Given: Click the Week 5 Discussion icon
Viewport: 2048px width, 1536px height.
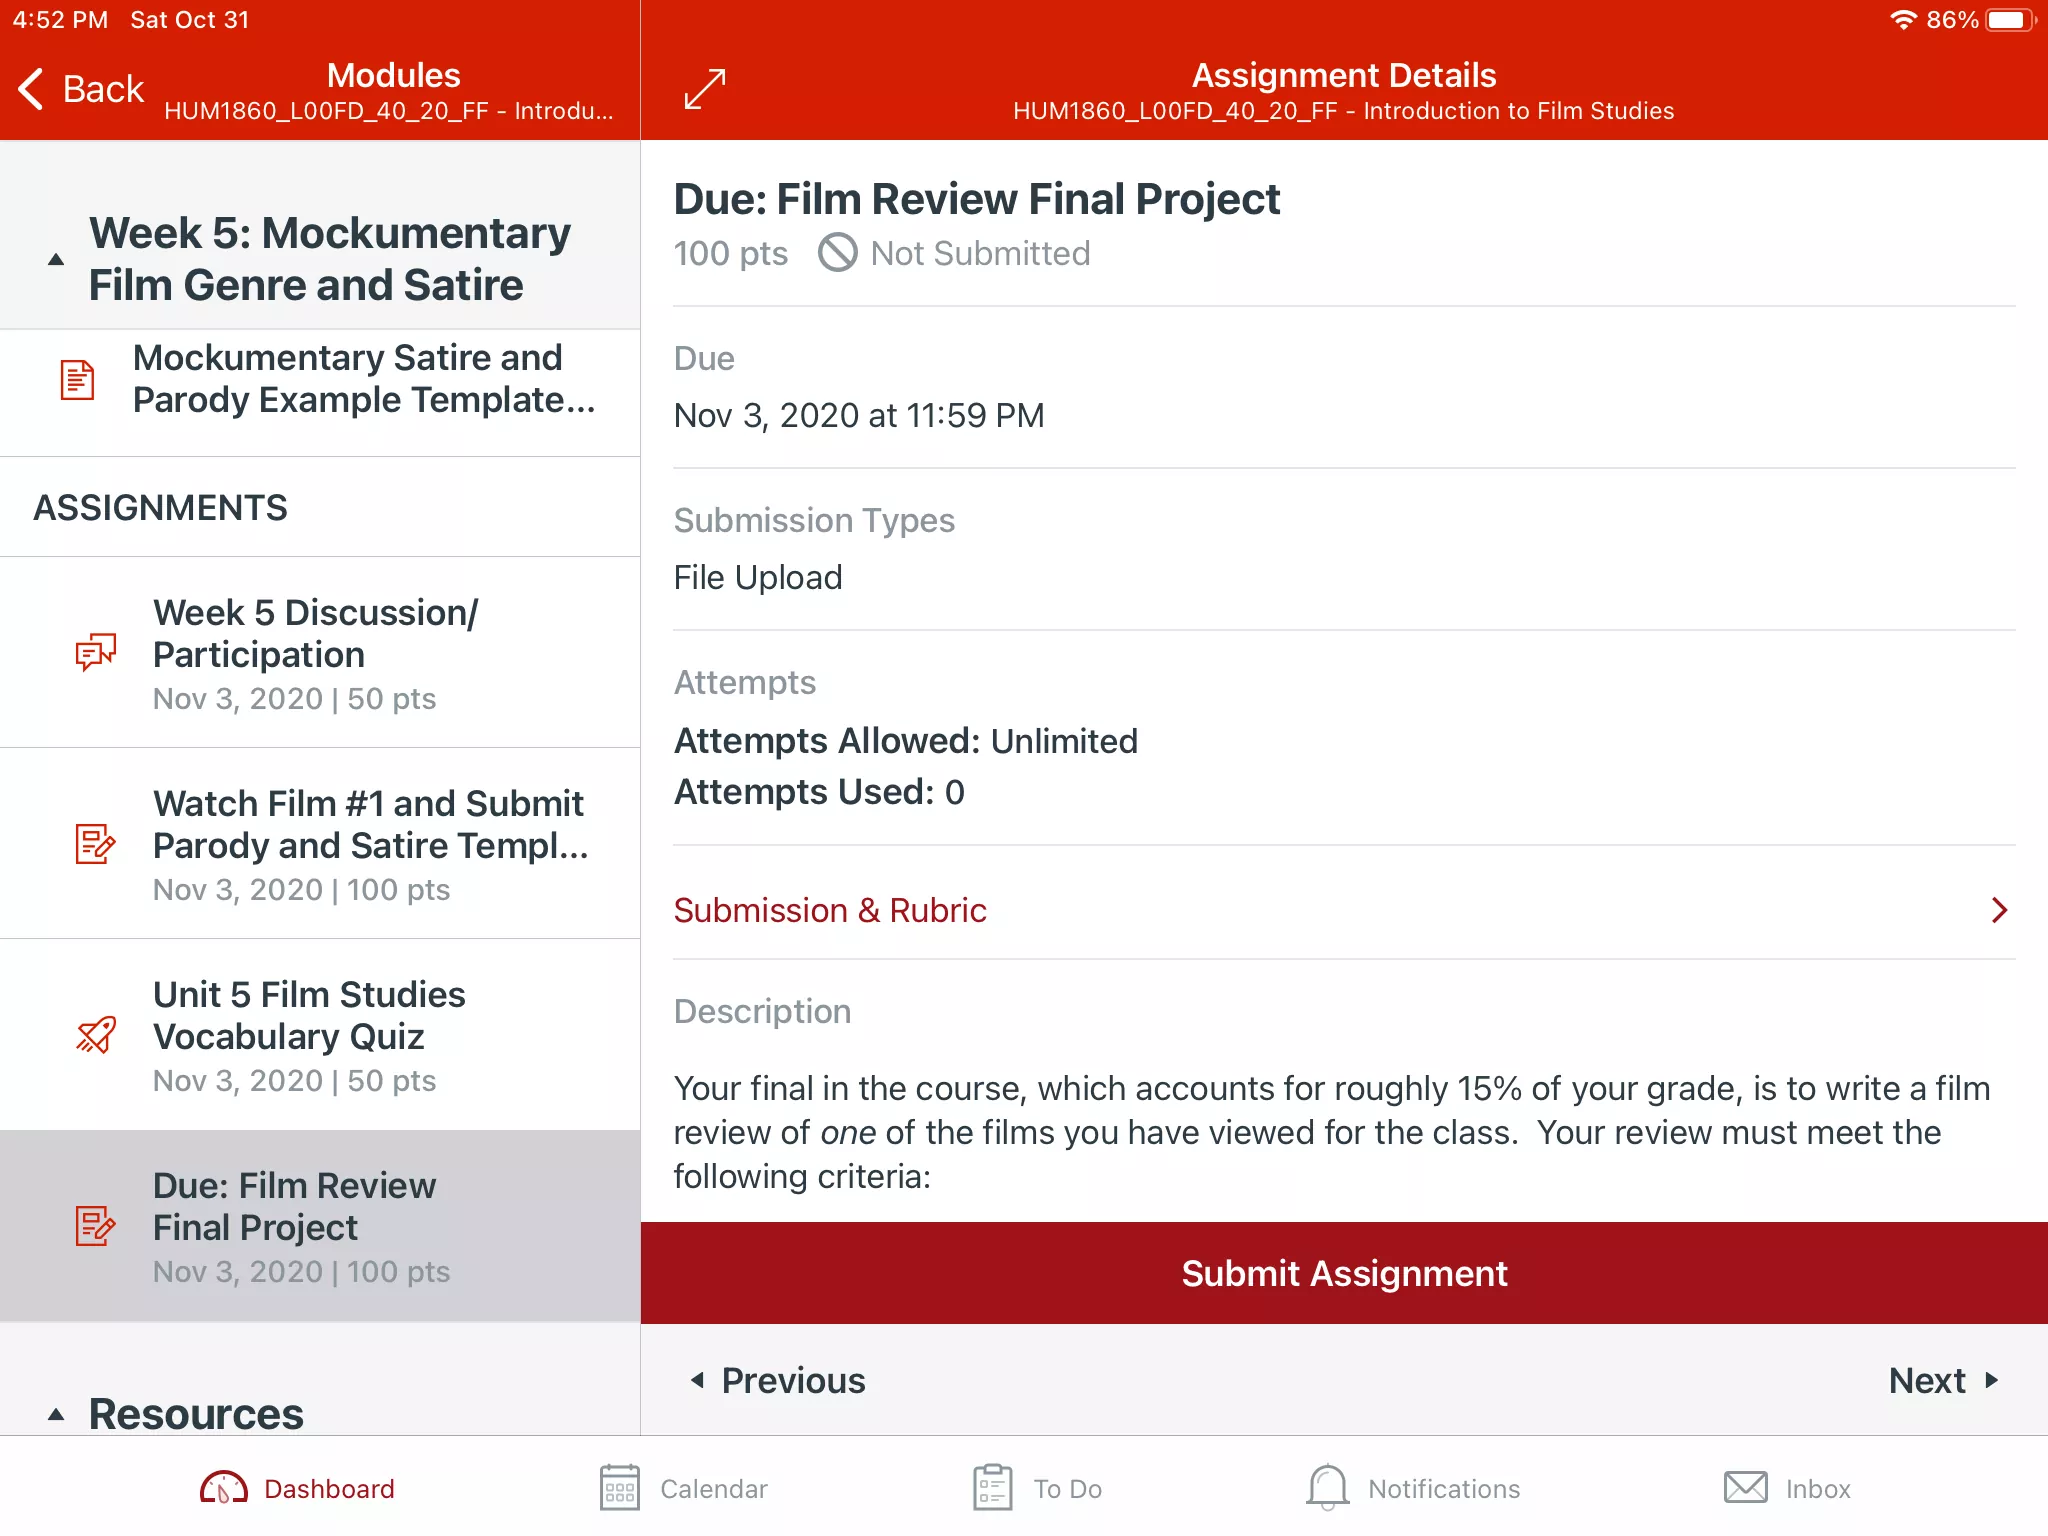Looking at the screenshot, I should 96,652.
